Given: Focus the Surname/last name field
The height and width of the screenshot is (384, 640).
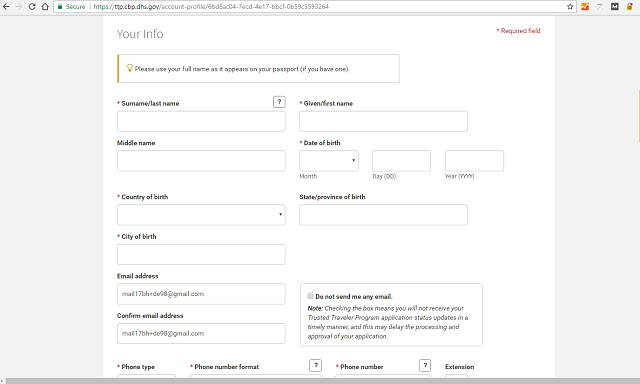Looking at the screenshot, I should (x=201, y=121).
